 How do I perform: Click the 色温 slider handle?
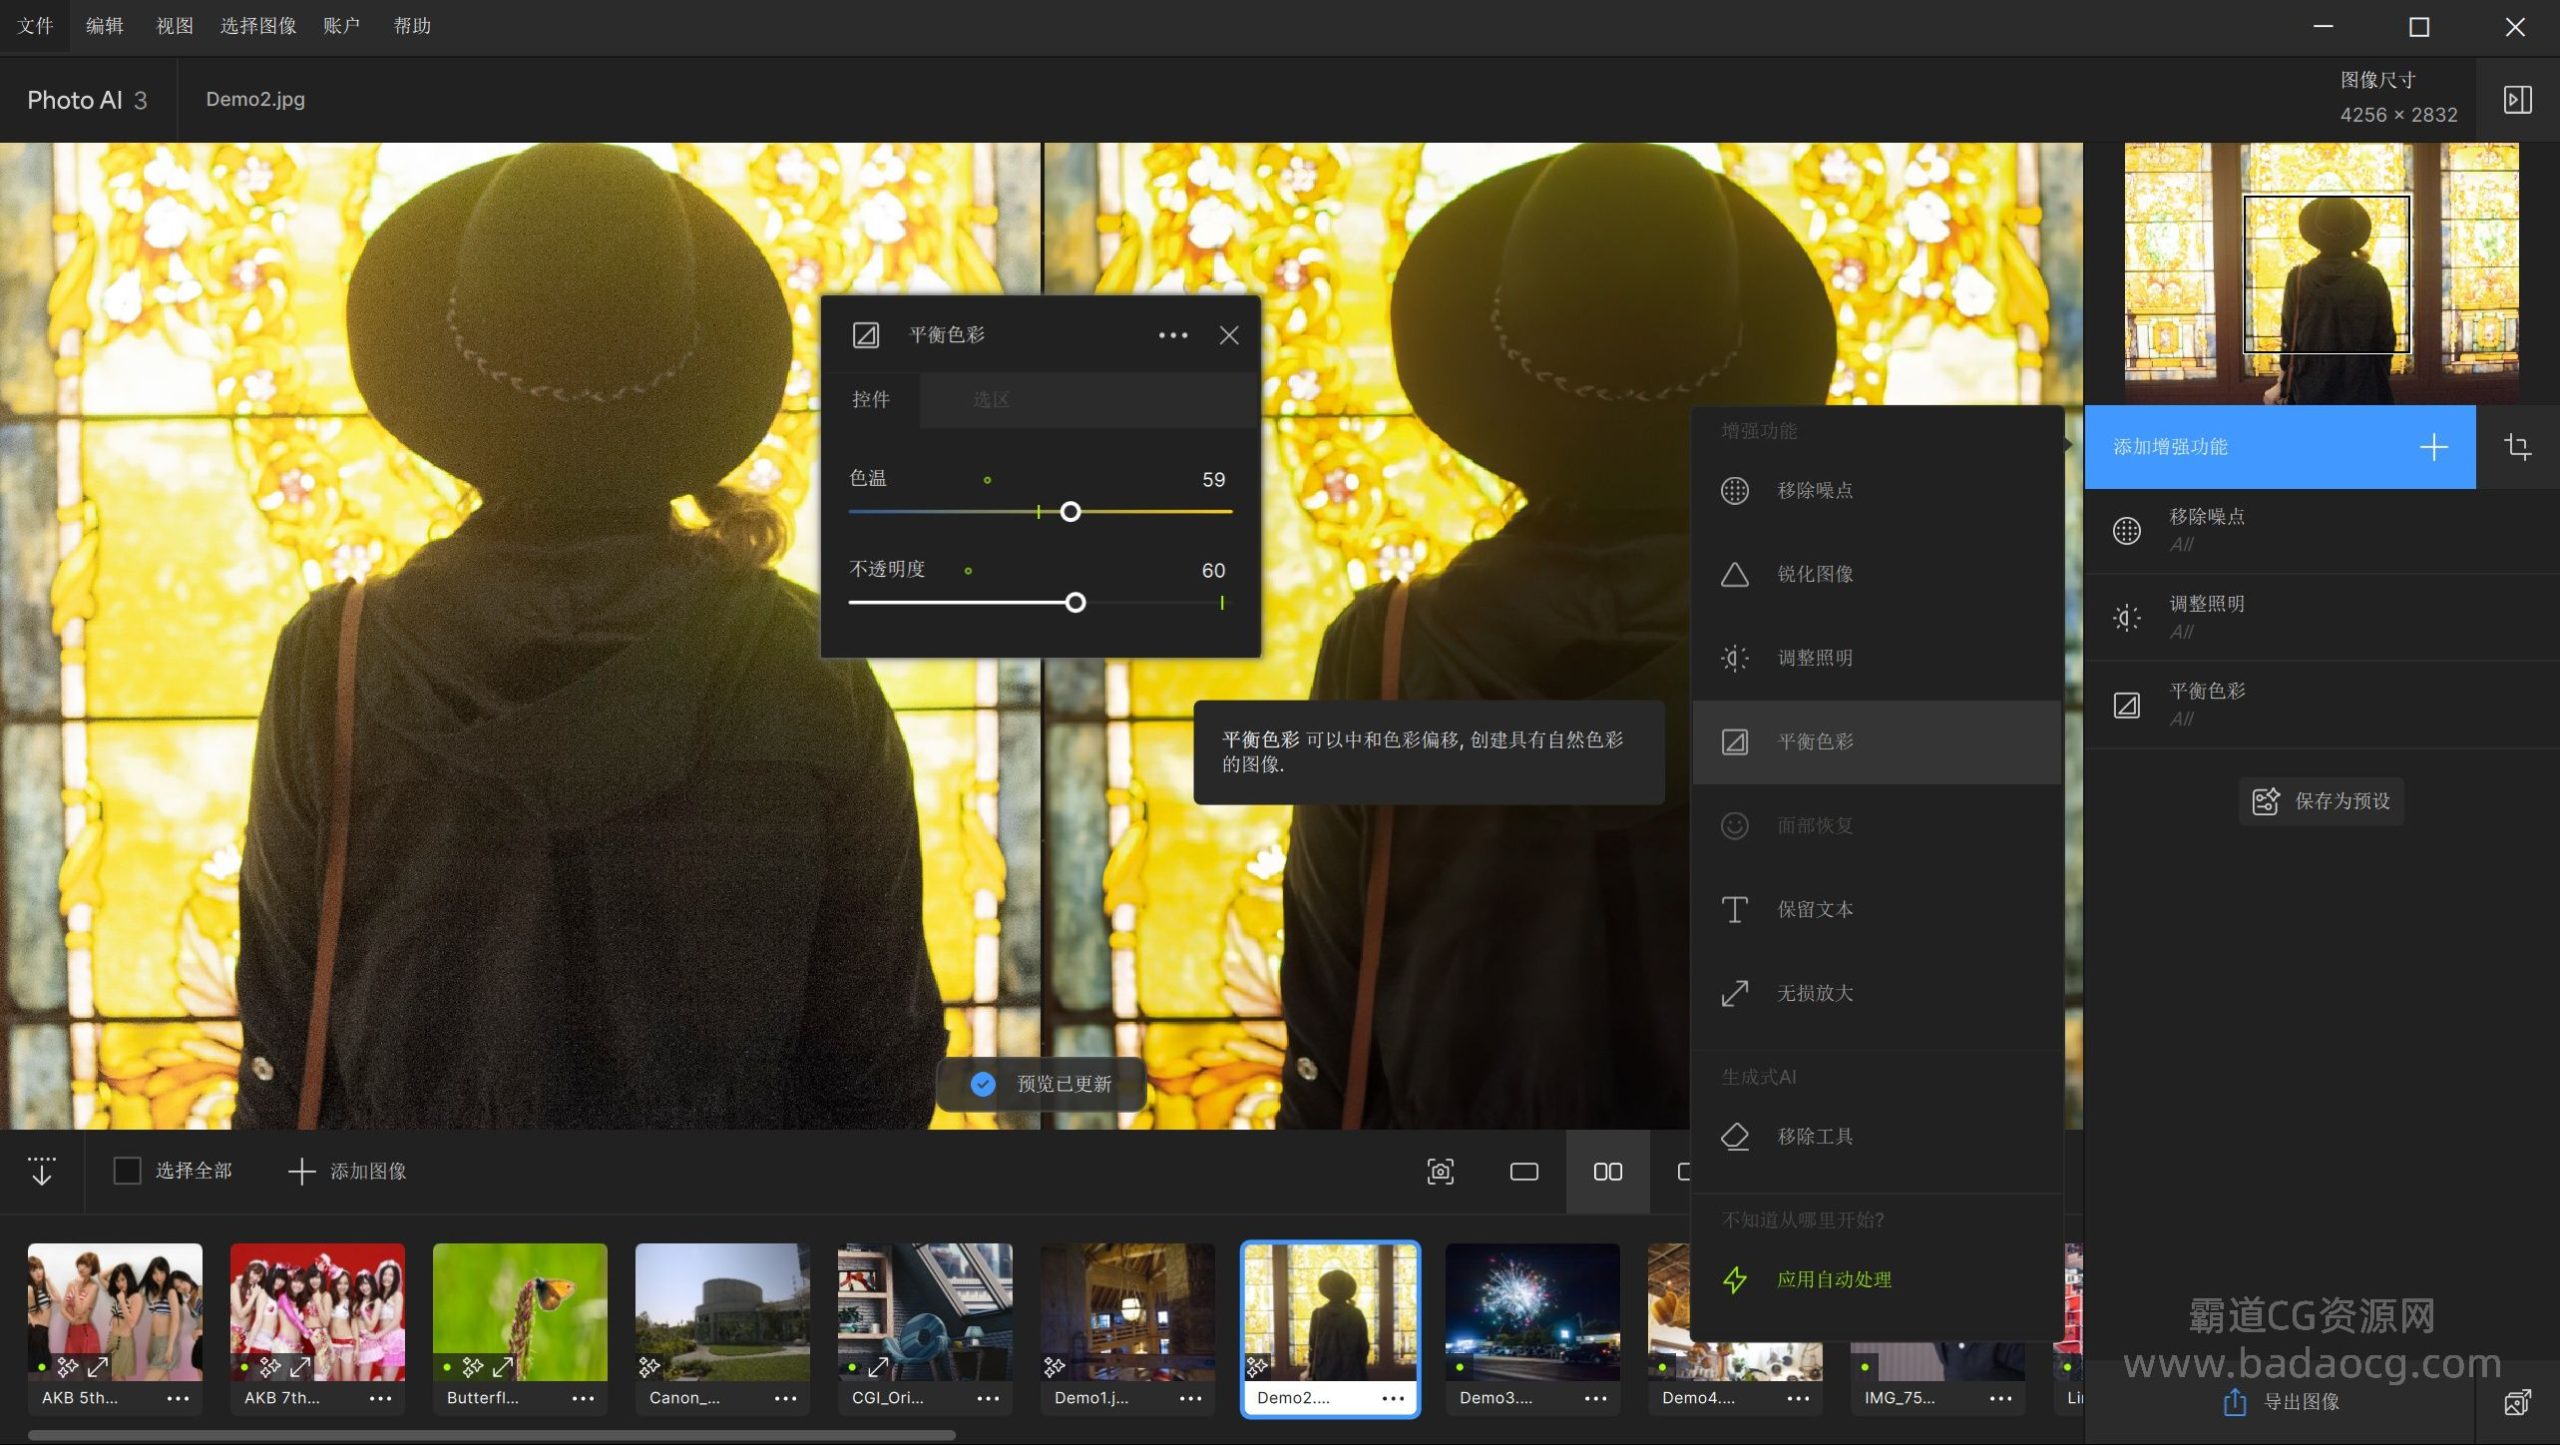(1070, 512)
